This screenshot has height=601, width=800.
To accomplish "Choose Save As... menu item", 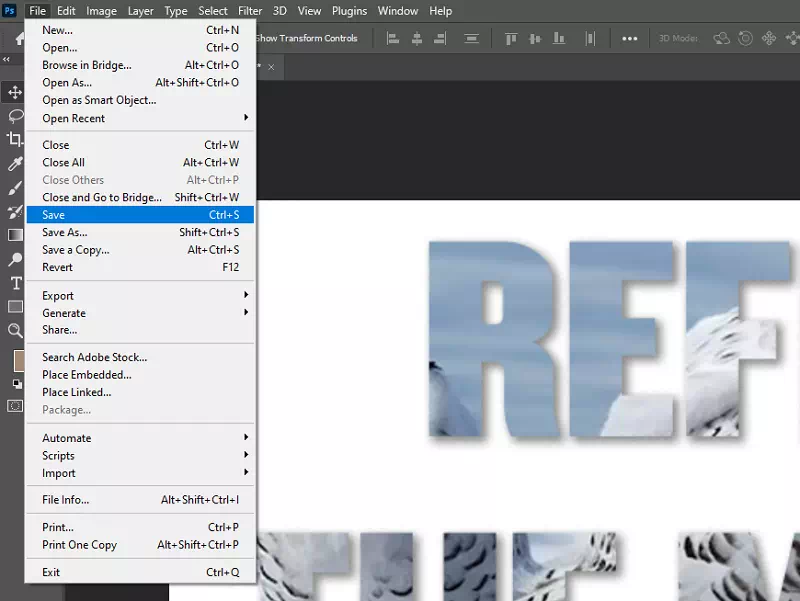I will 140,232.
